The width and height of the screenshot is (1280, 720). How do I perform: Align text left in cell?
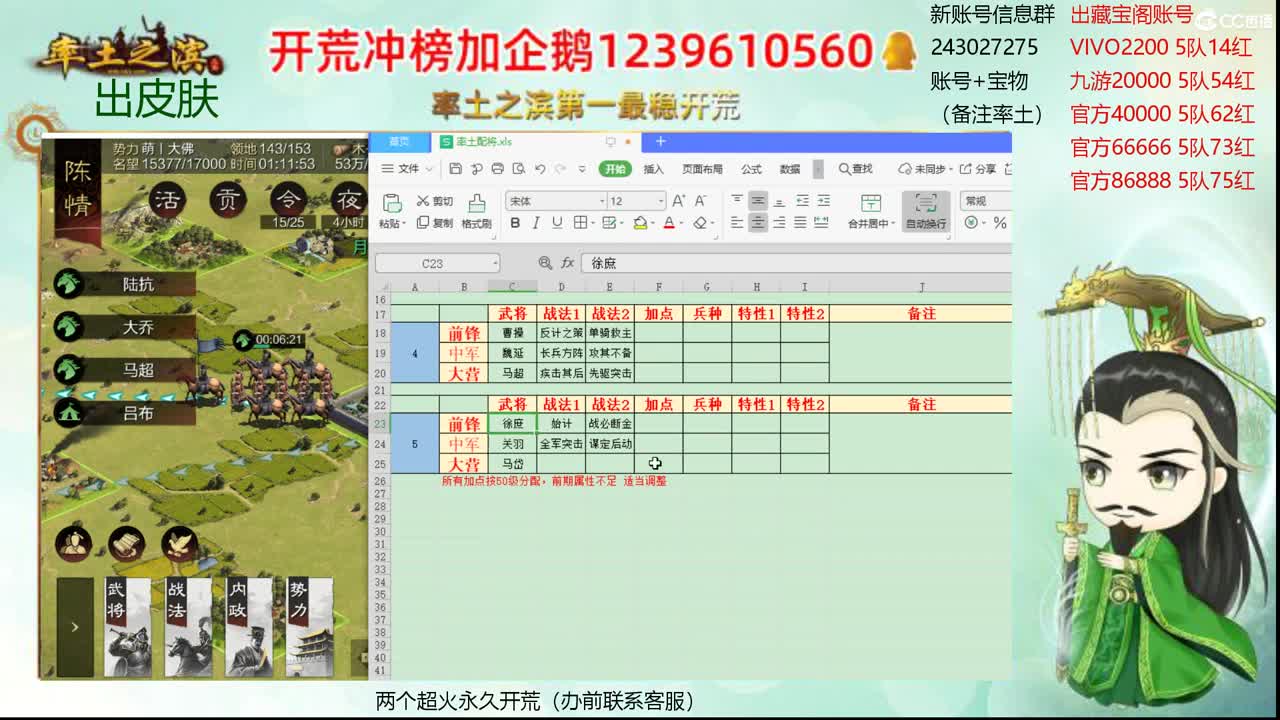pos(737,223)
